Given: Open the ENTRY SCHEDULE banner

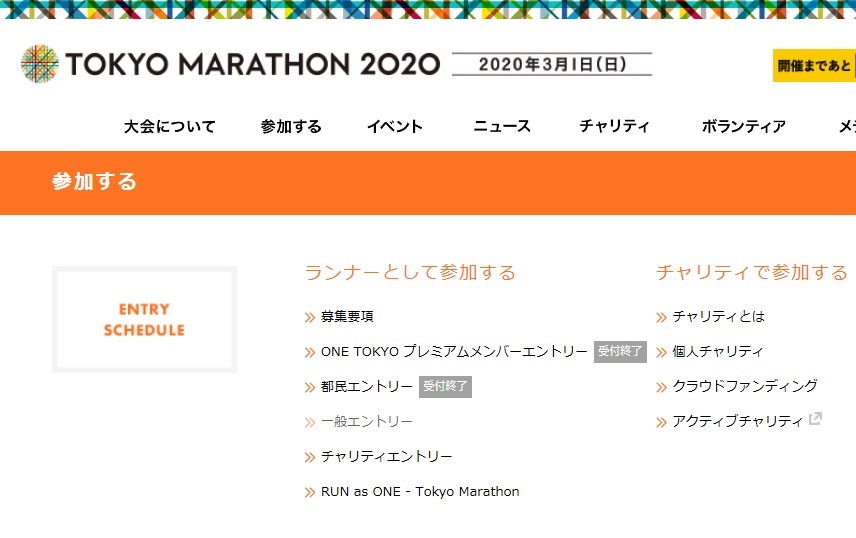Looking at the screenshot, I should point(144,320).
